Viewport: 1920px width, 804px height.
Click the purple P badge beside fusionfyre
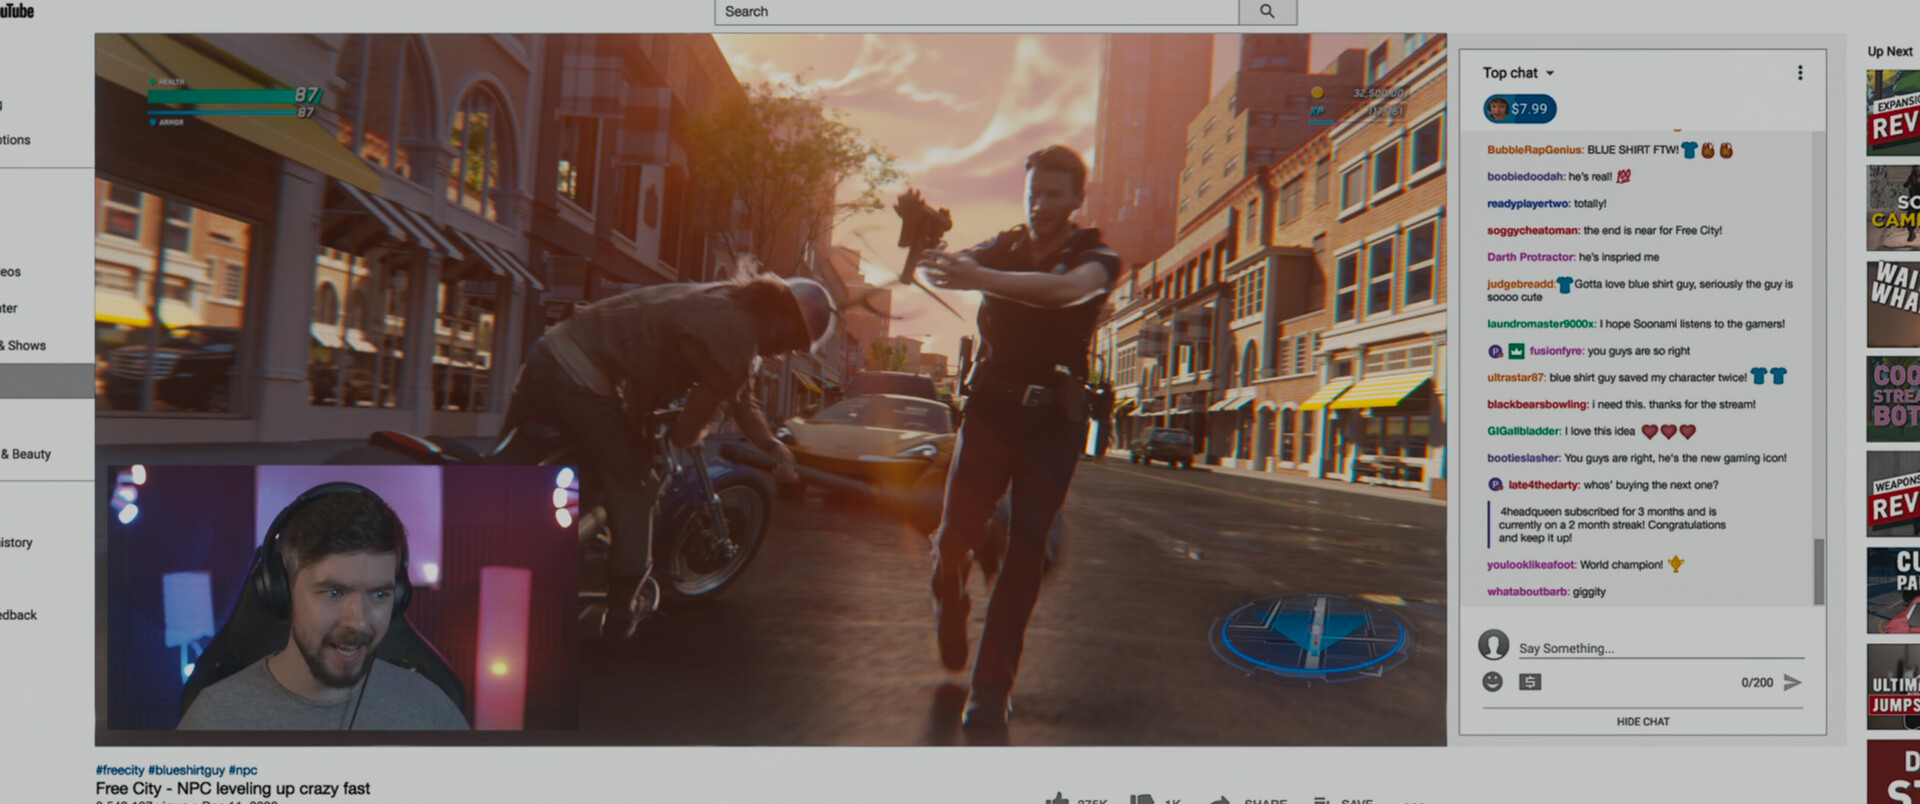click(1495, 351)
